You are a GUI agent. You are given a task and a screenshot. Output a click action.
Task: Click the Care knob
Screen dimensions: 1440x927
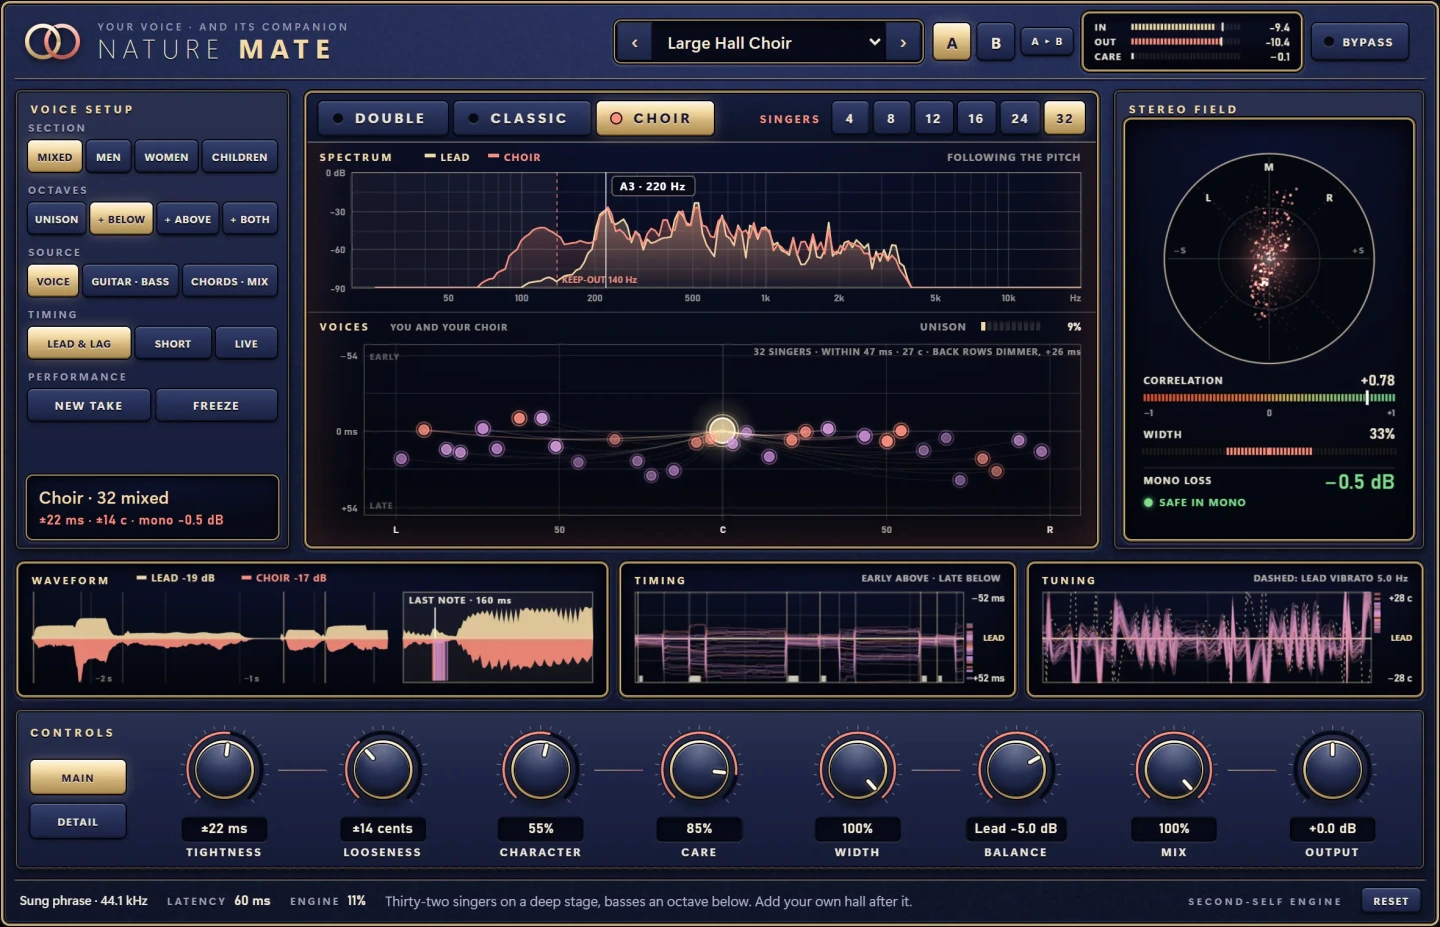point(699,769)
